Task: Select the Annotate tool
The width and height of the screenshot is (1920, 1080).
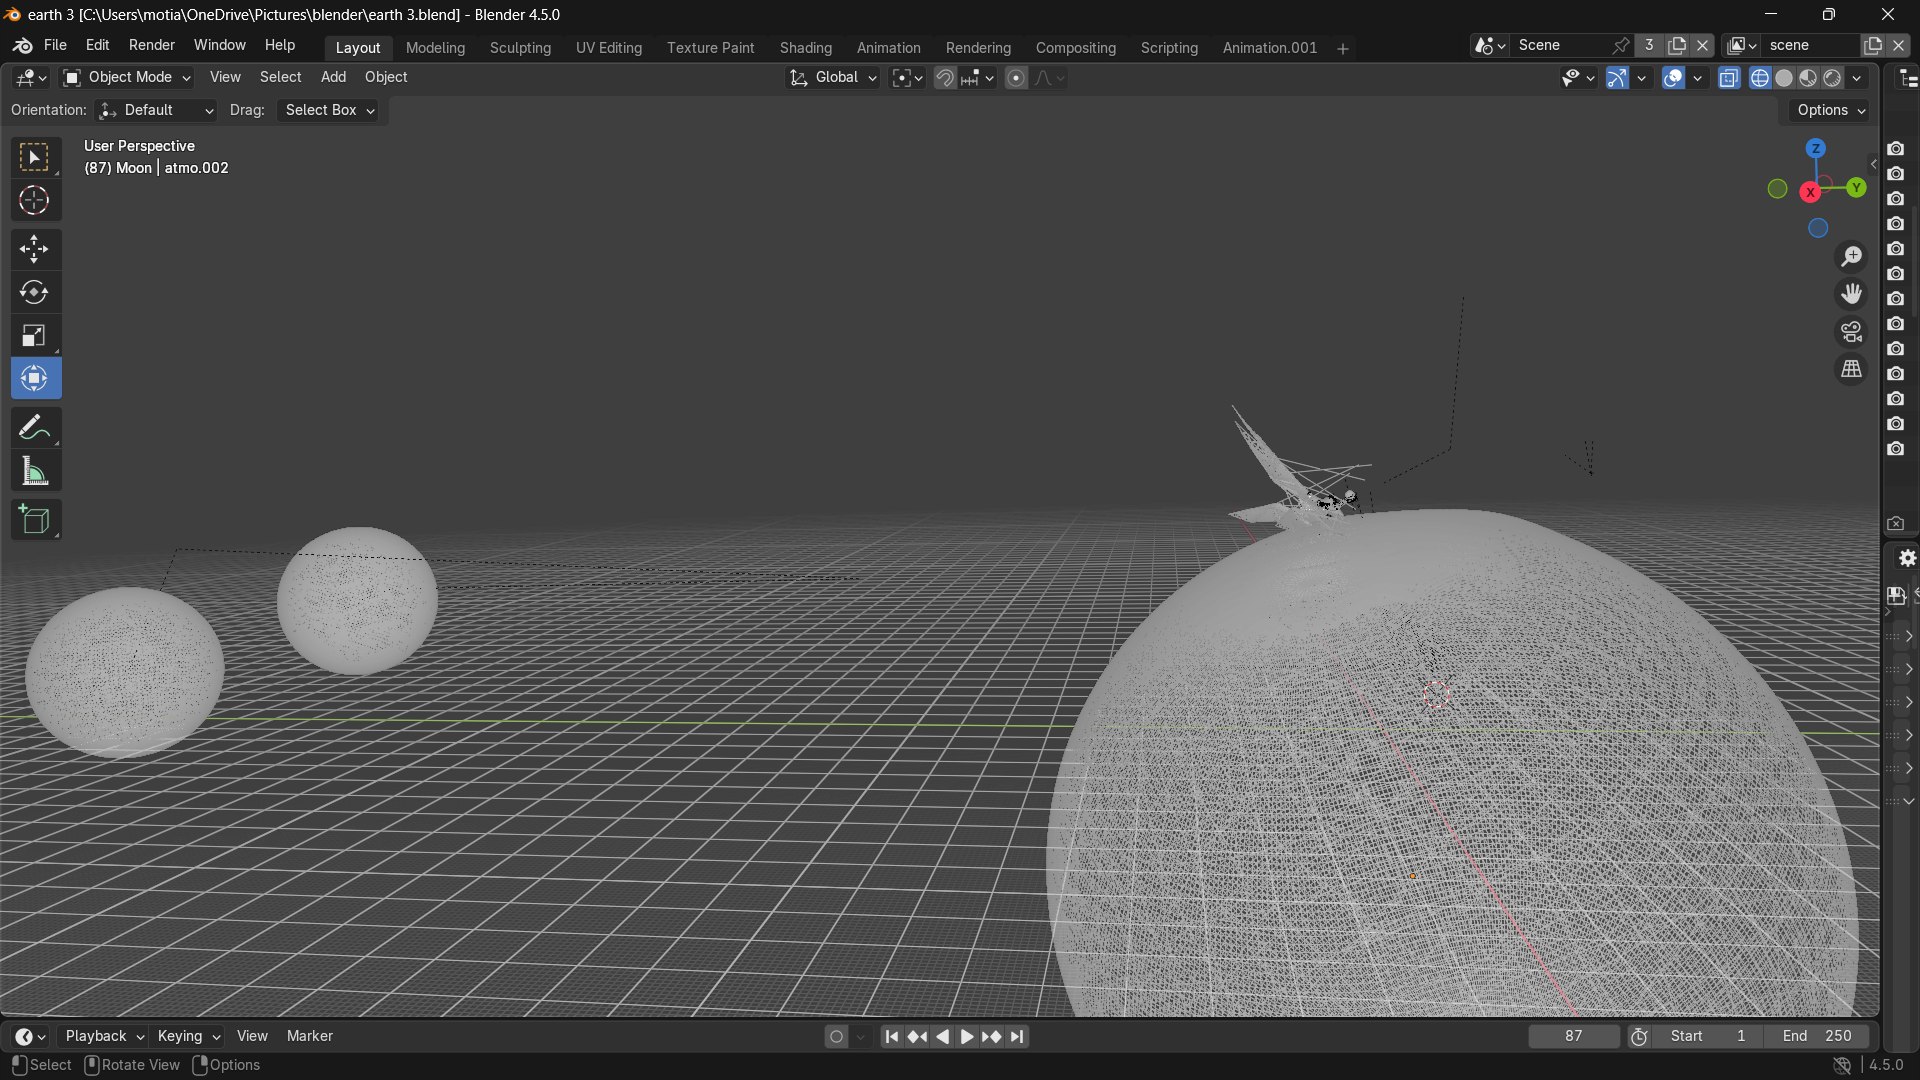Action: (35, 428)
